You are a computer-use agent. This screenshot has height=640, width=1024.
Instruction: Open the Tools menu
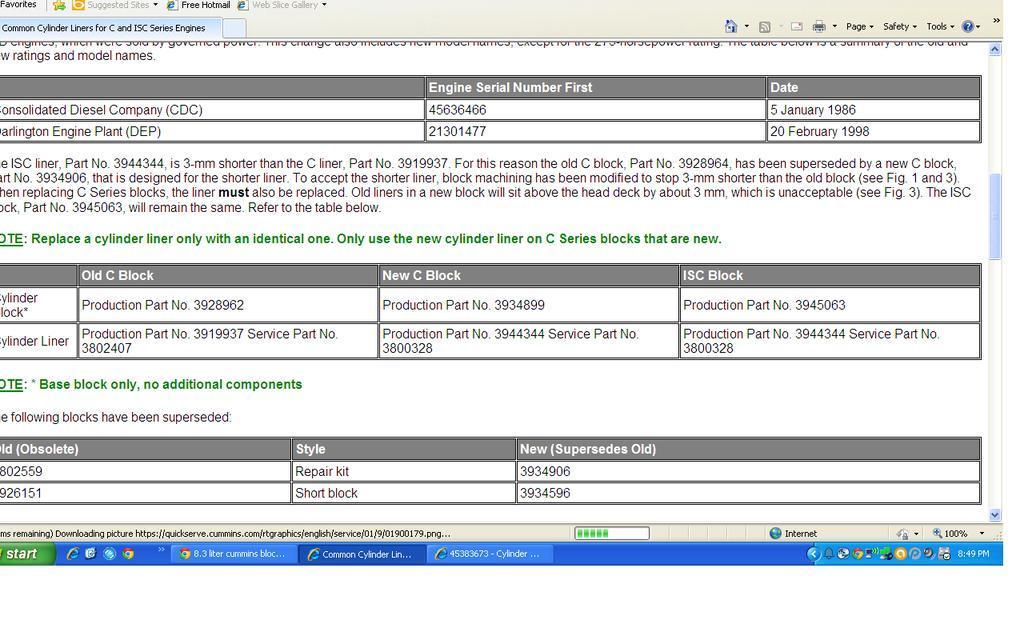click(x=940, y=27)
